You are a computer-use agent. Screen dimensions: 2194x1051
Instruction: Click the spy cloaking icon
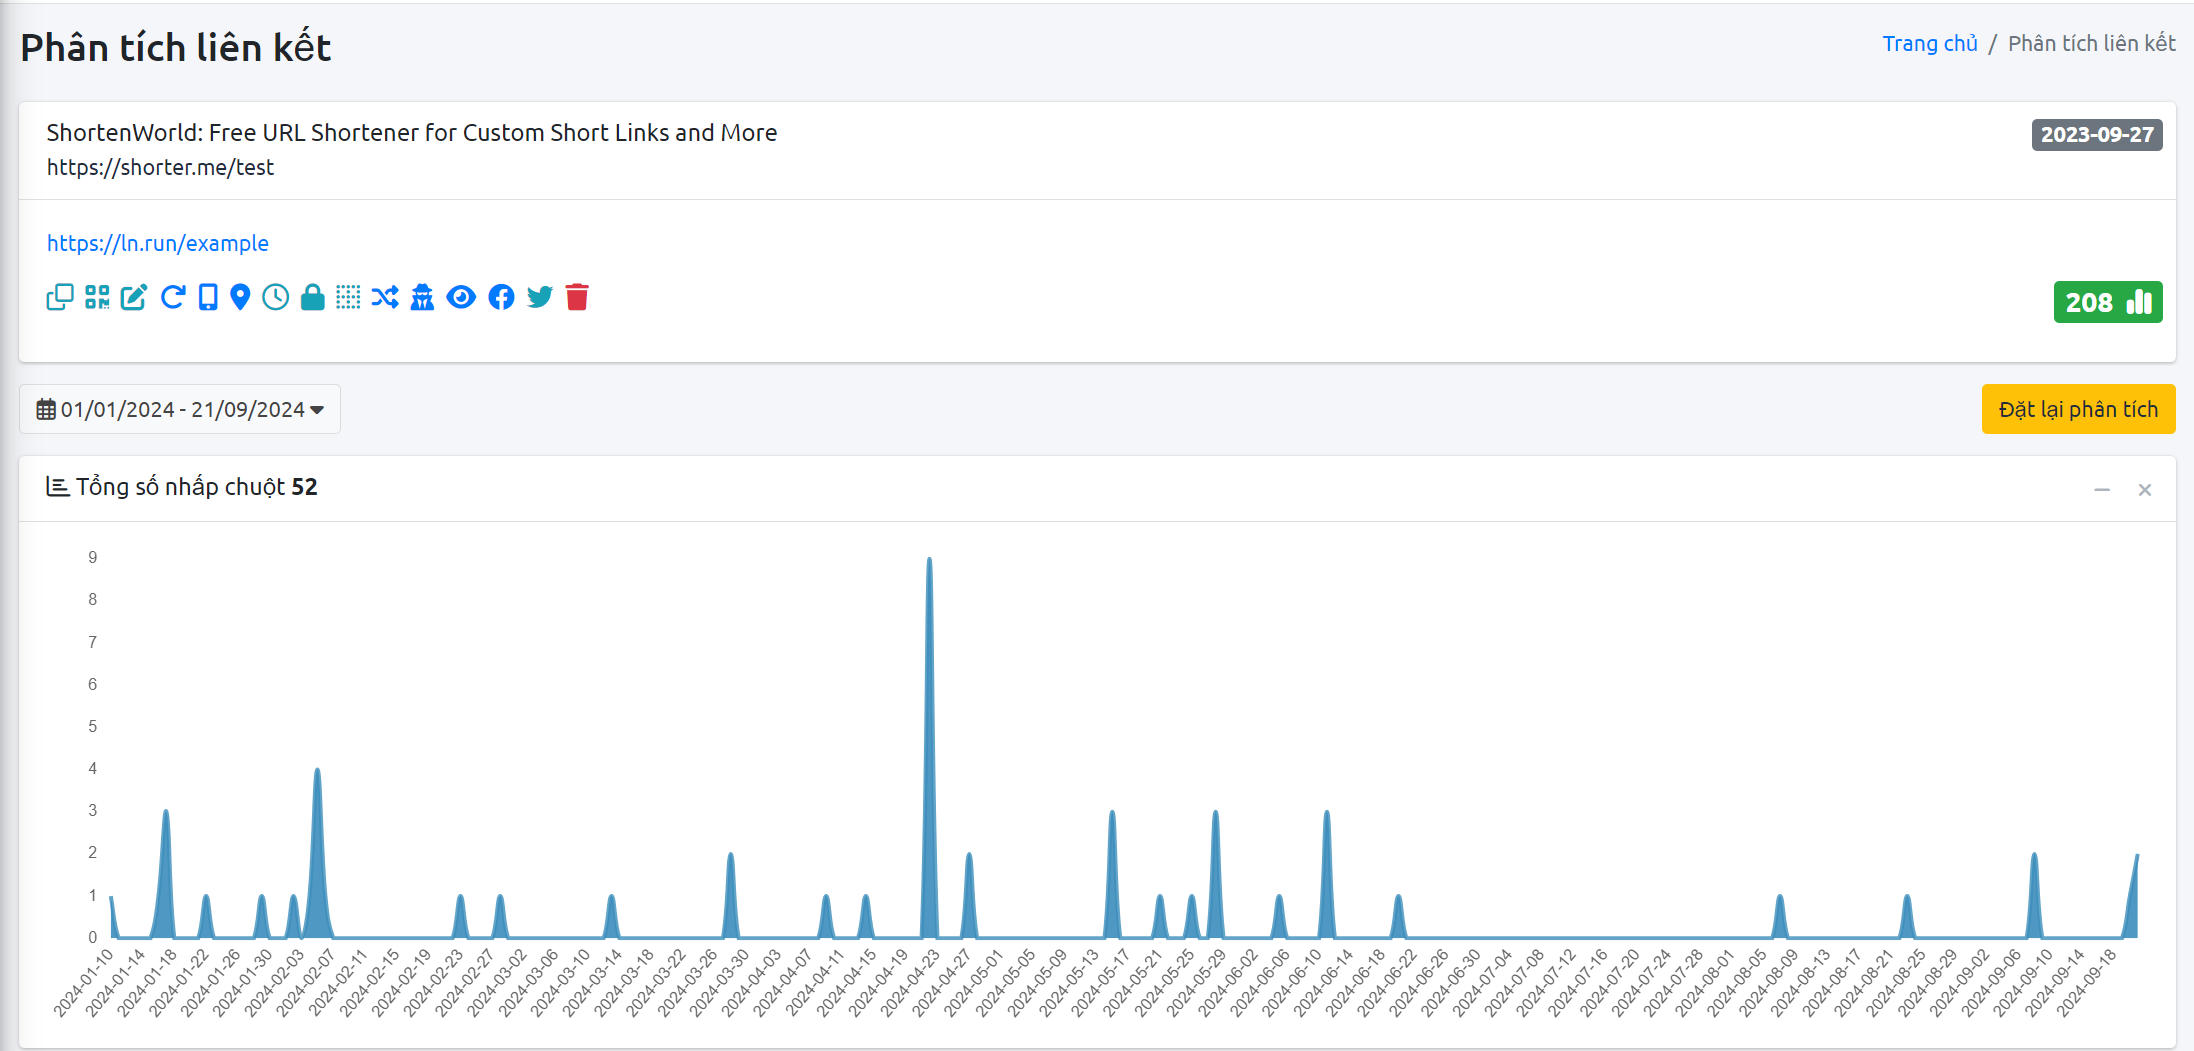[x=423, y=297]
